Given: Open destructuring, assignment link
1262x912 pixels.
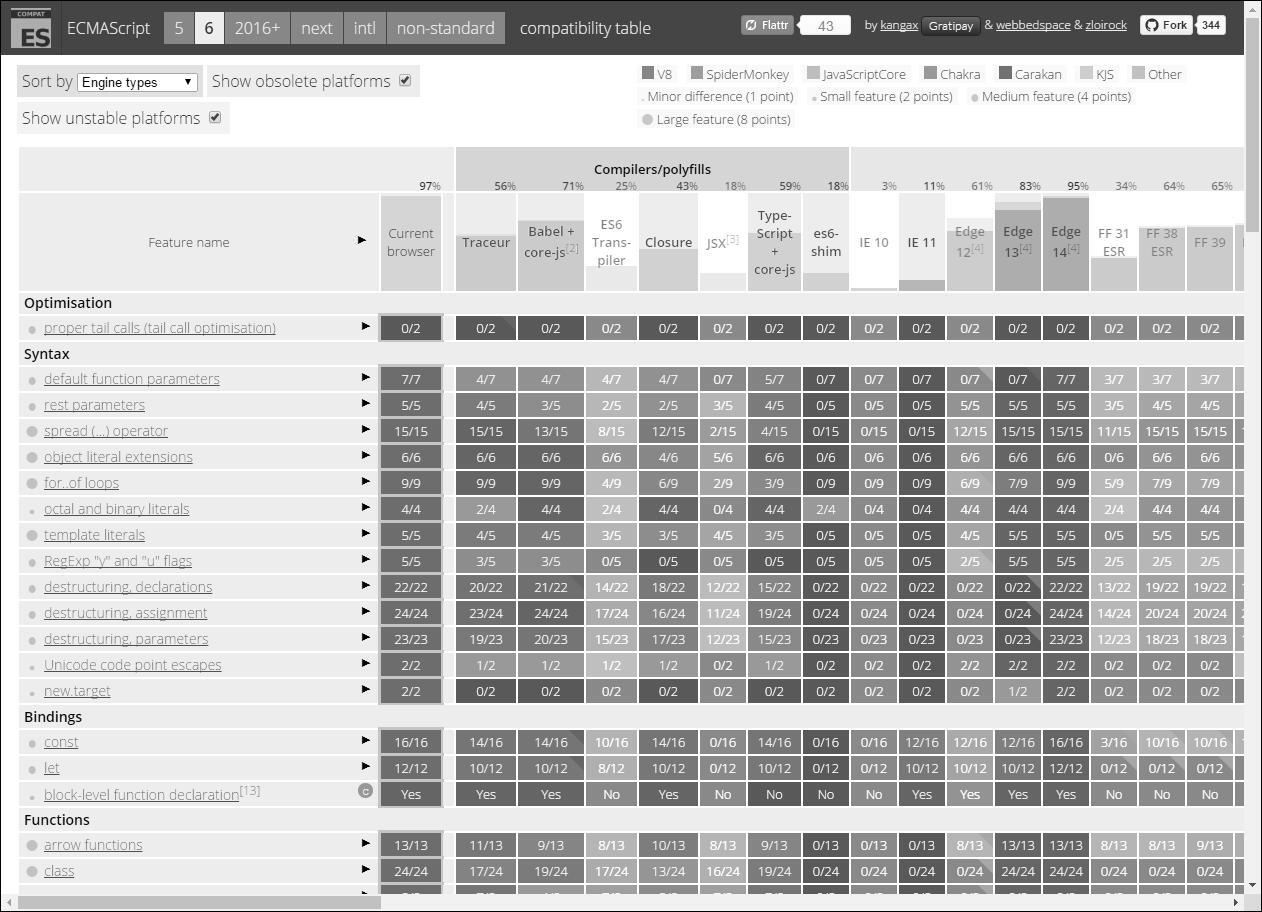Looking at the screenshot, I should click(125, 613).
